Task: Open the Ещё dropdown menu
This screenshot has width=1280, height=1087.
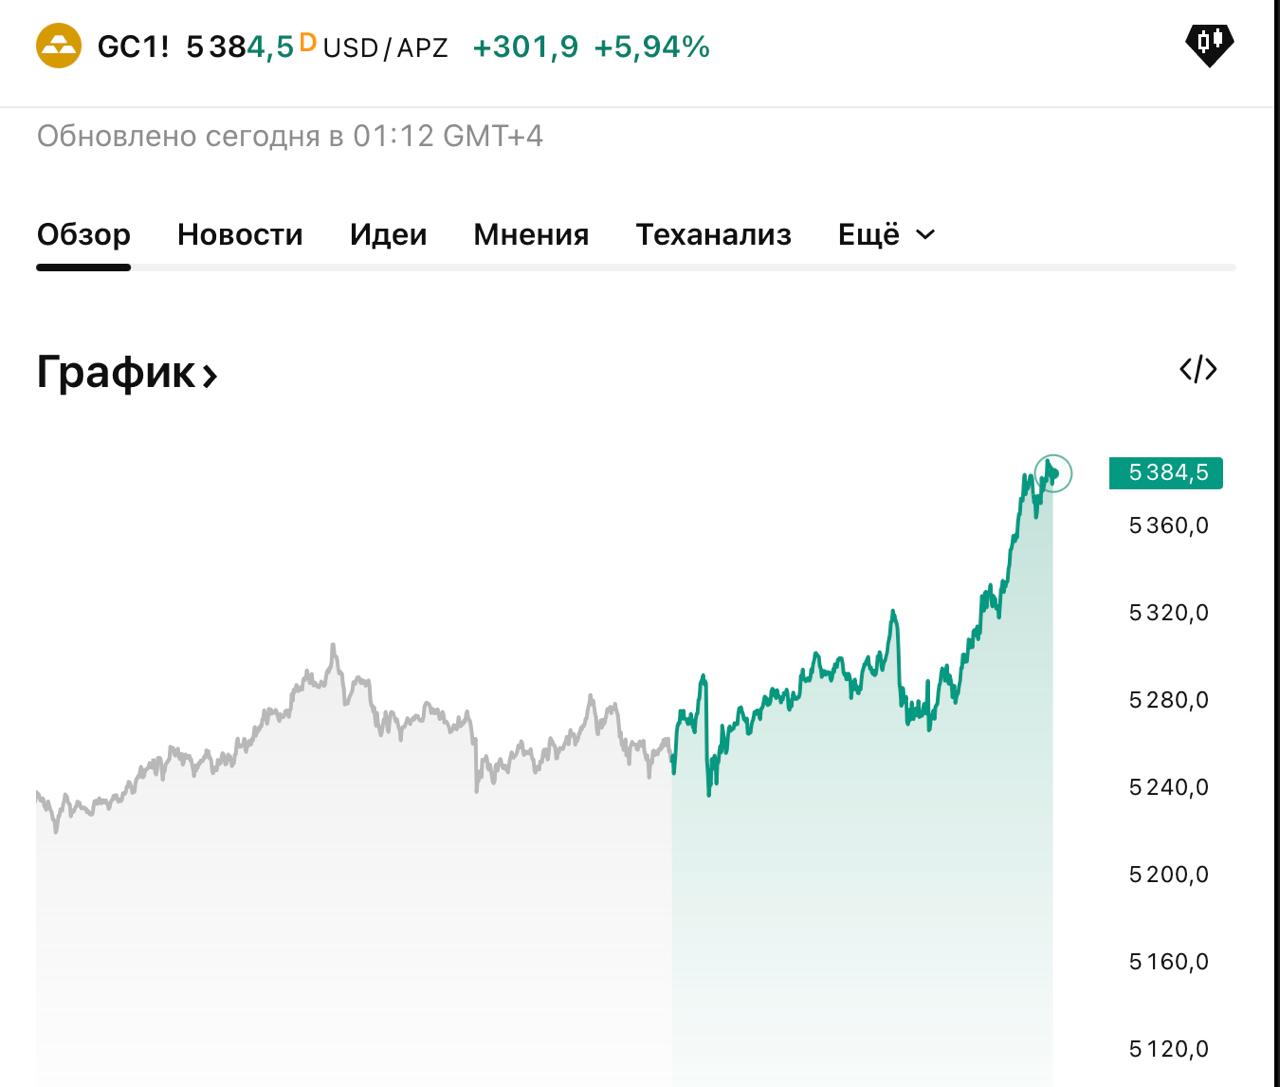Action: tap(886, 234)
